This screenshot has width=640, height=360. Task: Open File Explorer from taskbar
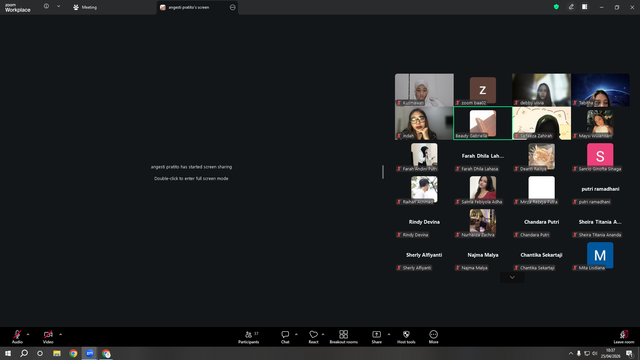click(x=57, y=353)
